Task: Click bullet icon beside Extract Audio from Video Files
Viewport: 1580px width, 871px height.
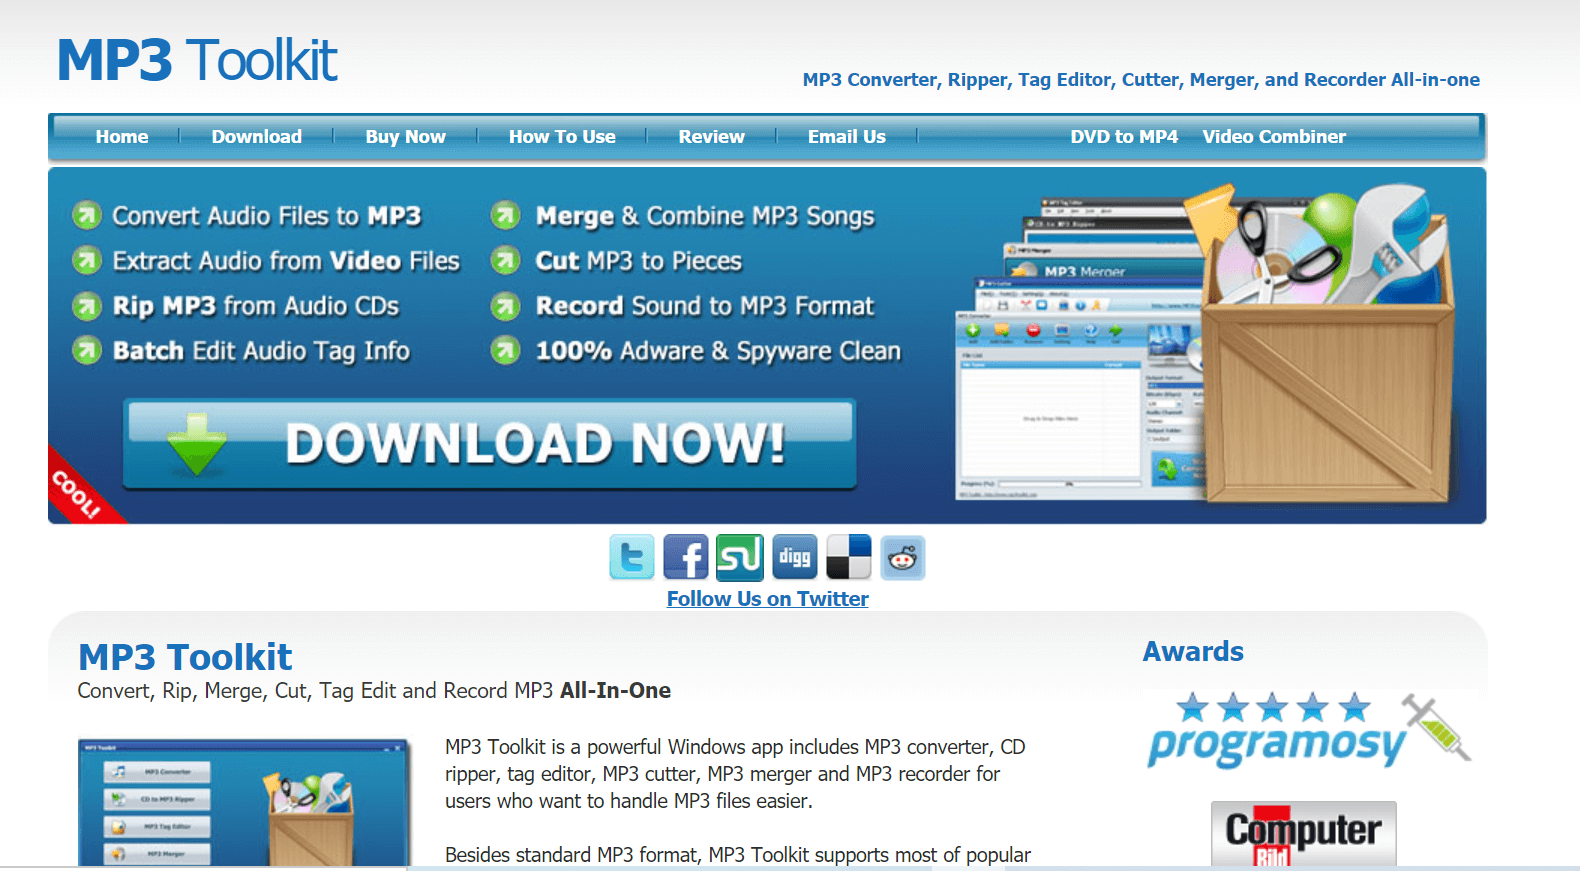Action: (87, 260)
